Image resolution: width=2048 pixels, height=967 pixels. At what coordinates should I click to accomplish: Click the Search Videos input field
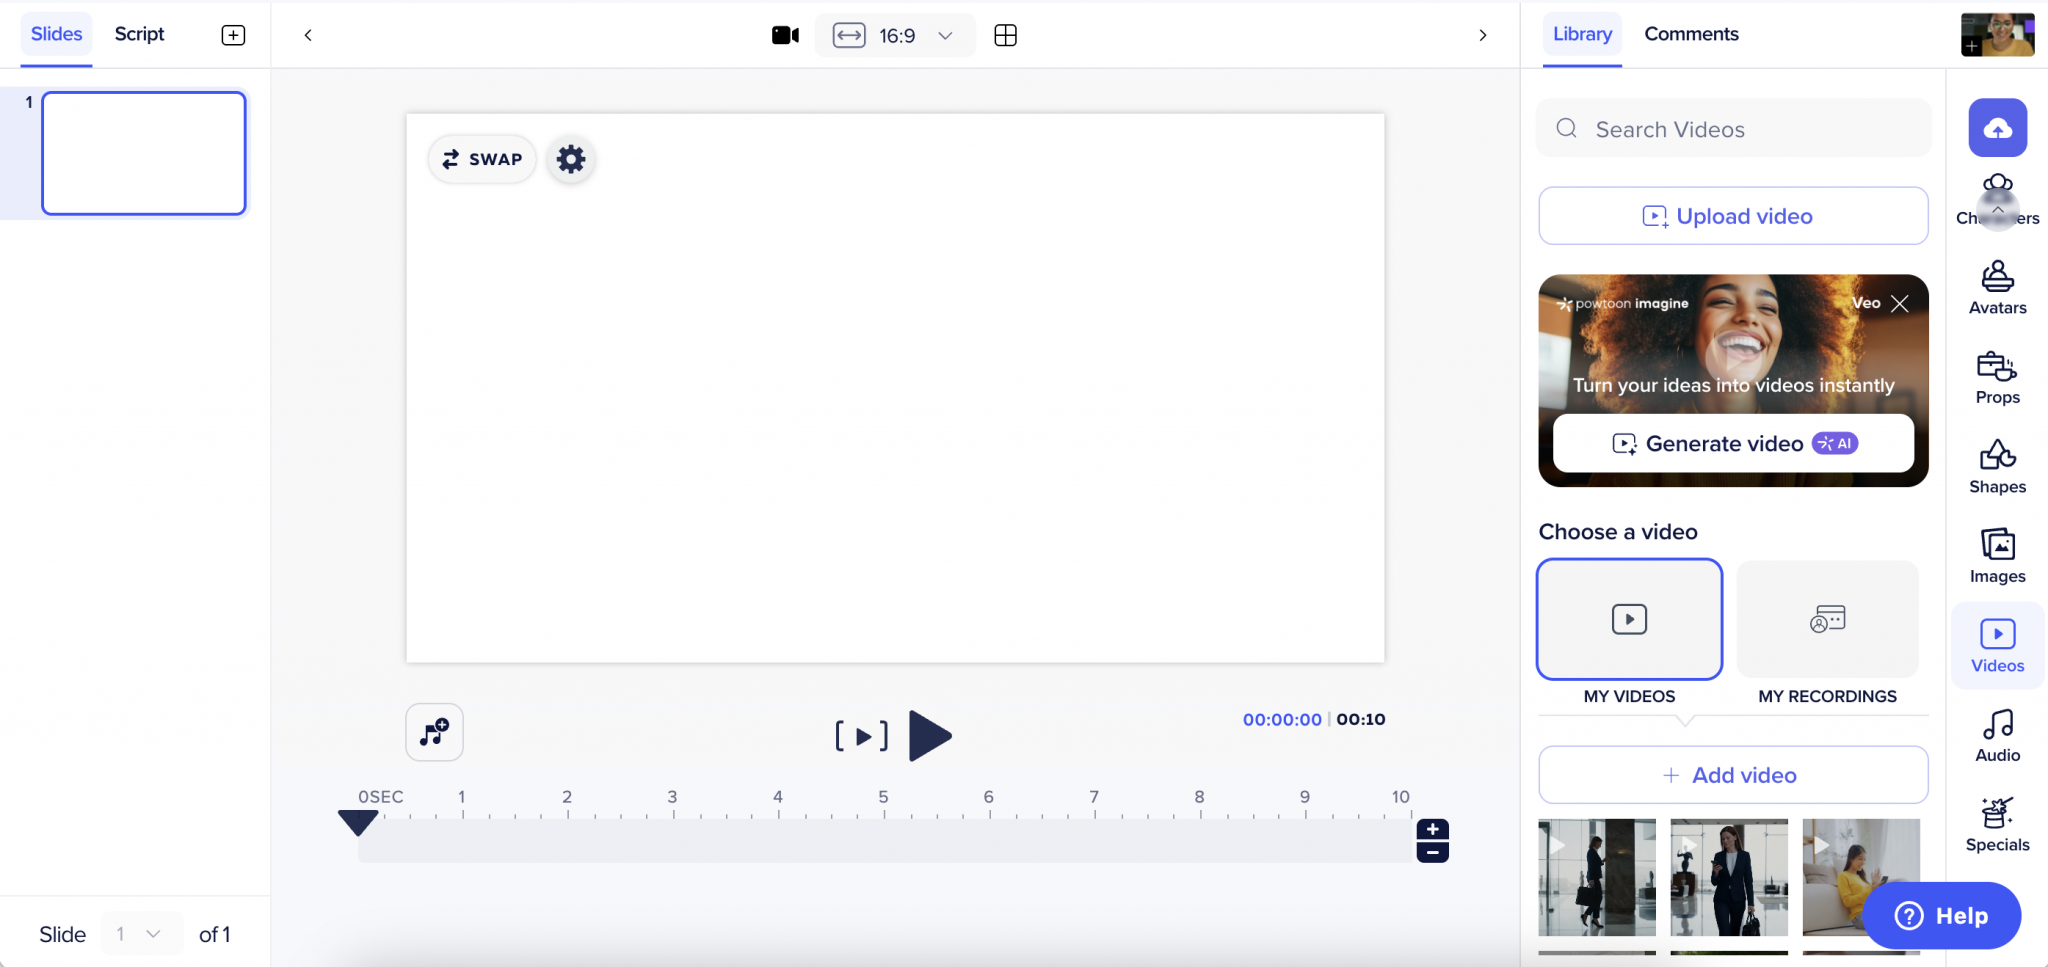[1732, 128]
